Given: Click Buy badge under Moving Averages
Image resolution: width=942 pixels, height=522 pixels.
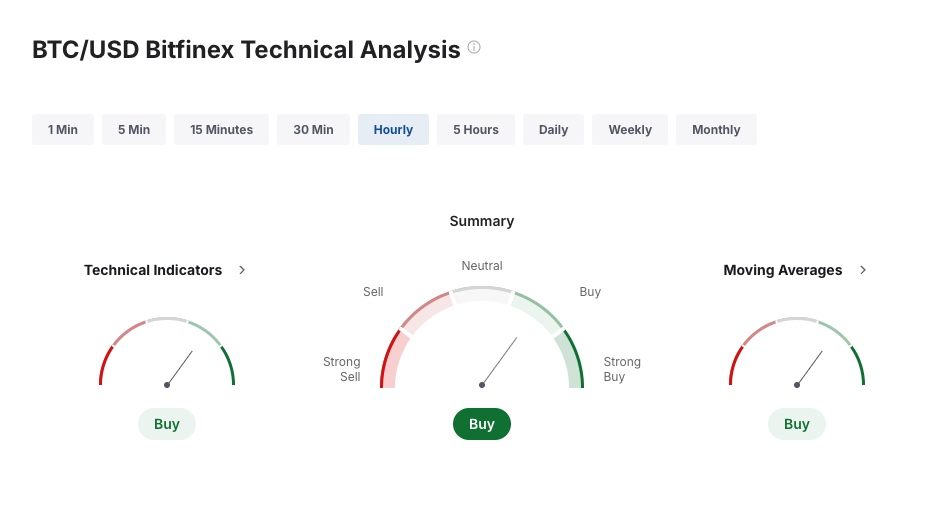Looking at the screenshot, I should 797,424.
